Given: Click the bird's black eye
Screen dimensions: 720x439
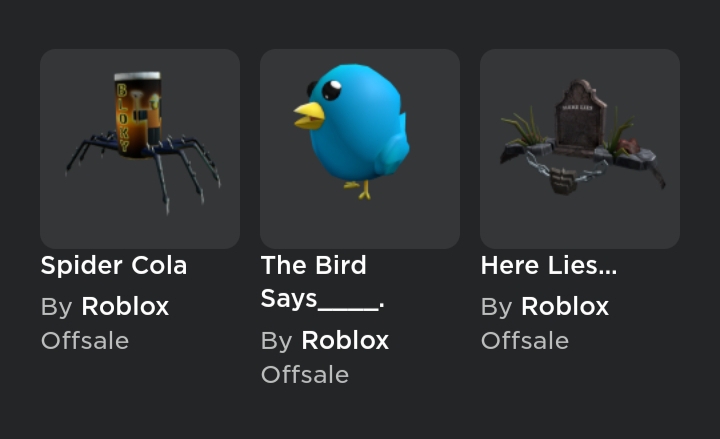Looking at the screenshot, I should (331, 90).
